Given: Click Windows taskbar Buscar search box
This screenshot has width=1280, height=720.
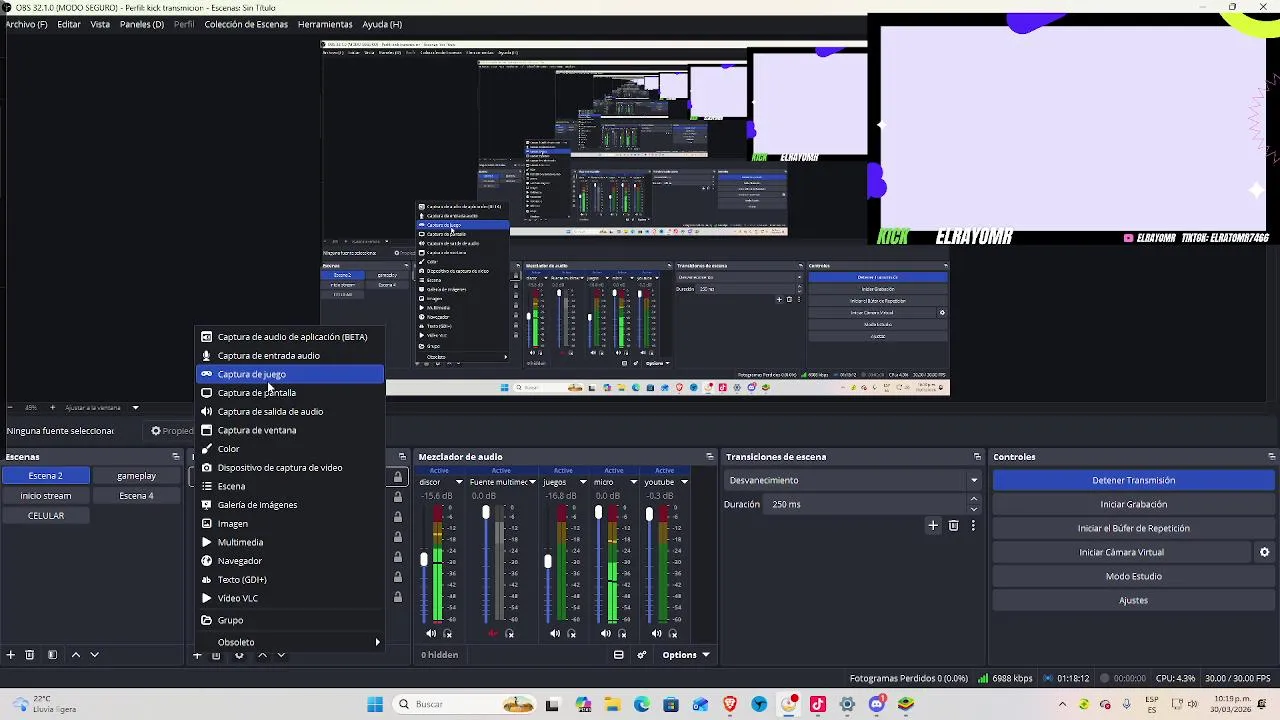Looking at the screenshot, I should click(x=462, y=704).
